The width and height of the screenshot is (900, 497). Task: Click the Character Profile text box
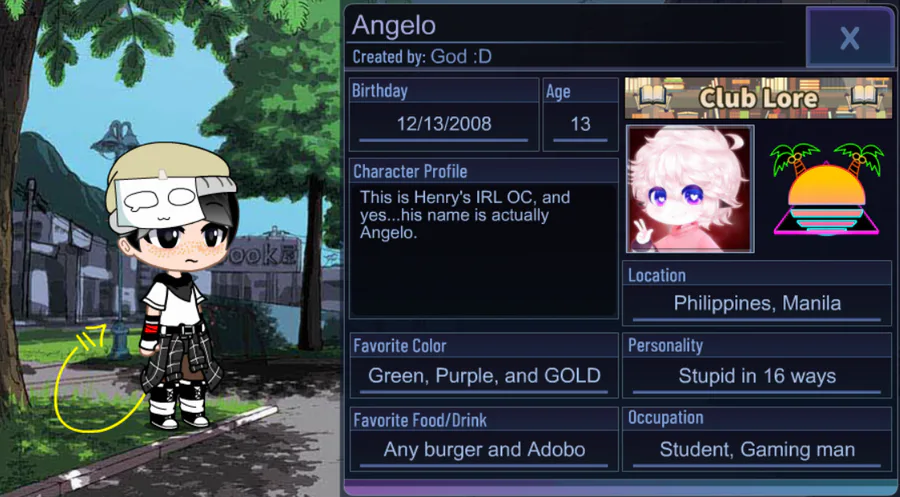[483, 250]
